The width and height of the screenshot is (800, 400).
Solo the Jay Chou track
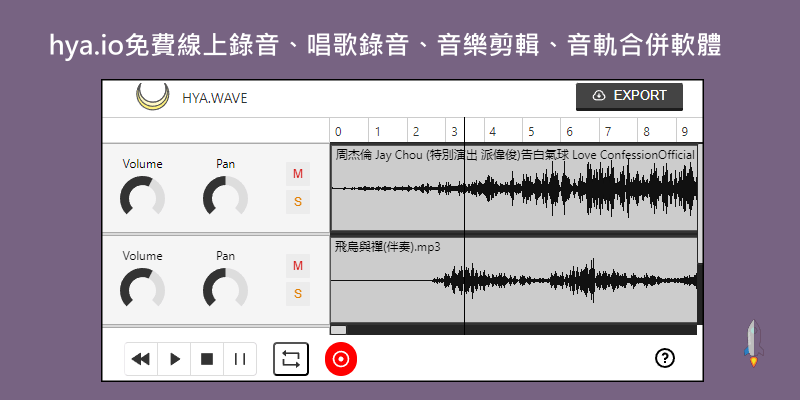(x=298, y=202)
